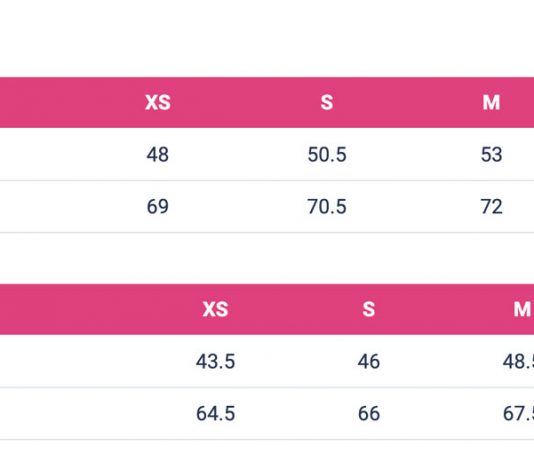Click the pink header bar of second table

coord(267,309)
